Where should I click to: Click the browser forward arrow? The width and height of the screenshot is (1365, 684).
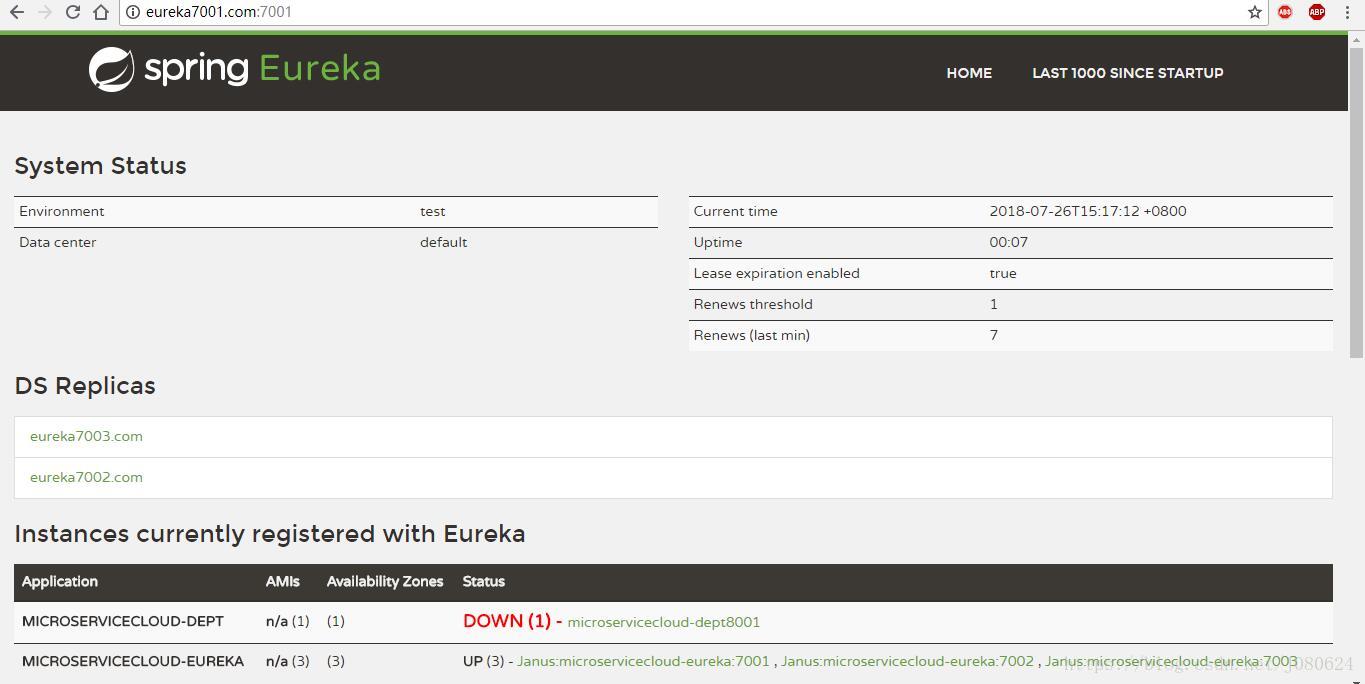tap(44, 12)
